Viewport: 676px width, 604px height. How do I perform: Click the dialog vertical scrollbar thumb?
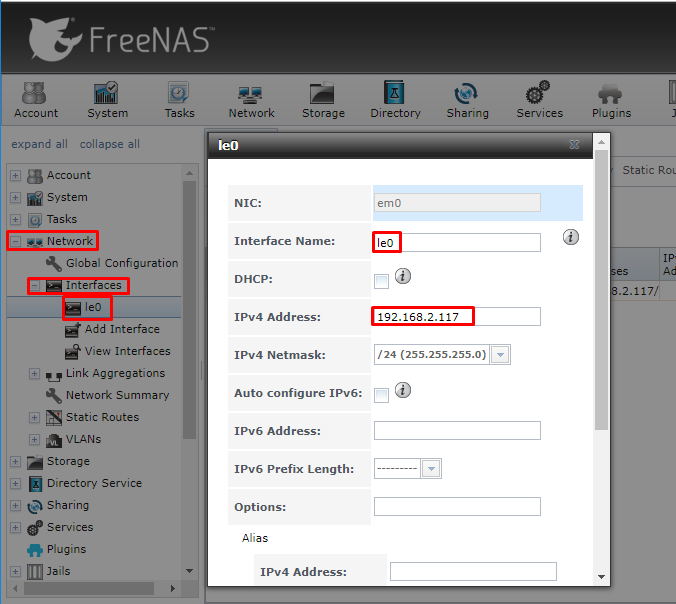(601, 290)
